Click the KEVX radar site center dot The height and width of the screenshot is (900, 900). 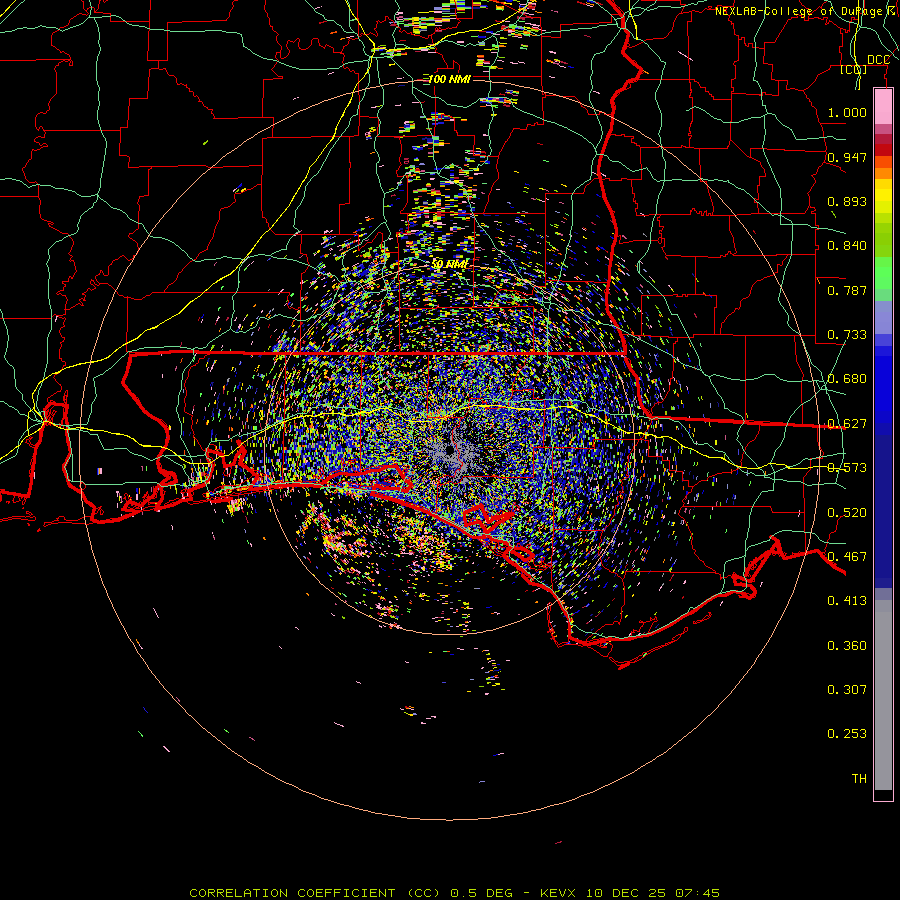pos(450,451)
